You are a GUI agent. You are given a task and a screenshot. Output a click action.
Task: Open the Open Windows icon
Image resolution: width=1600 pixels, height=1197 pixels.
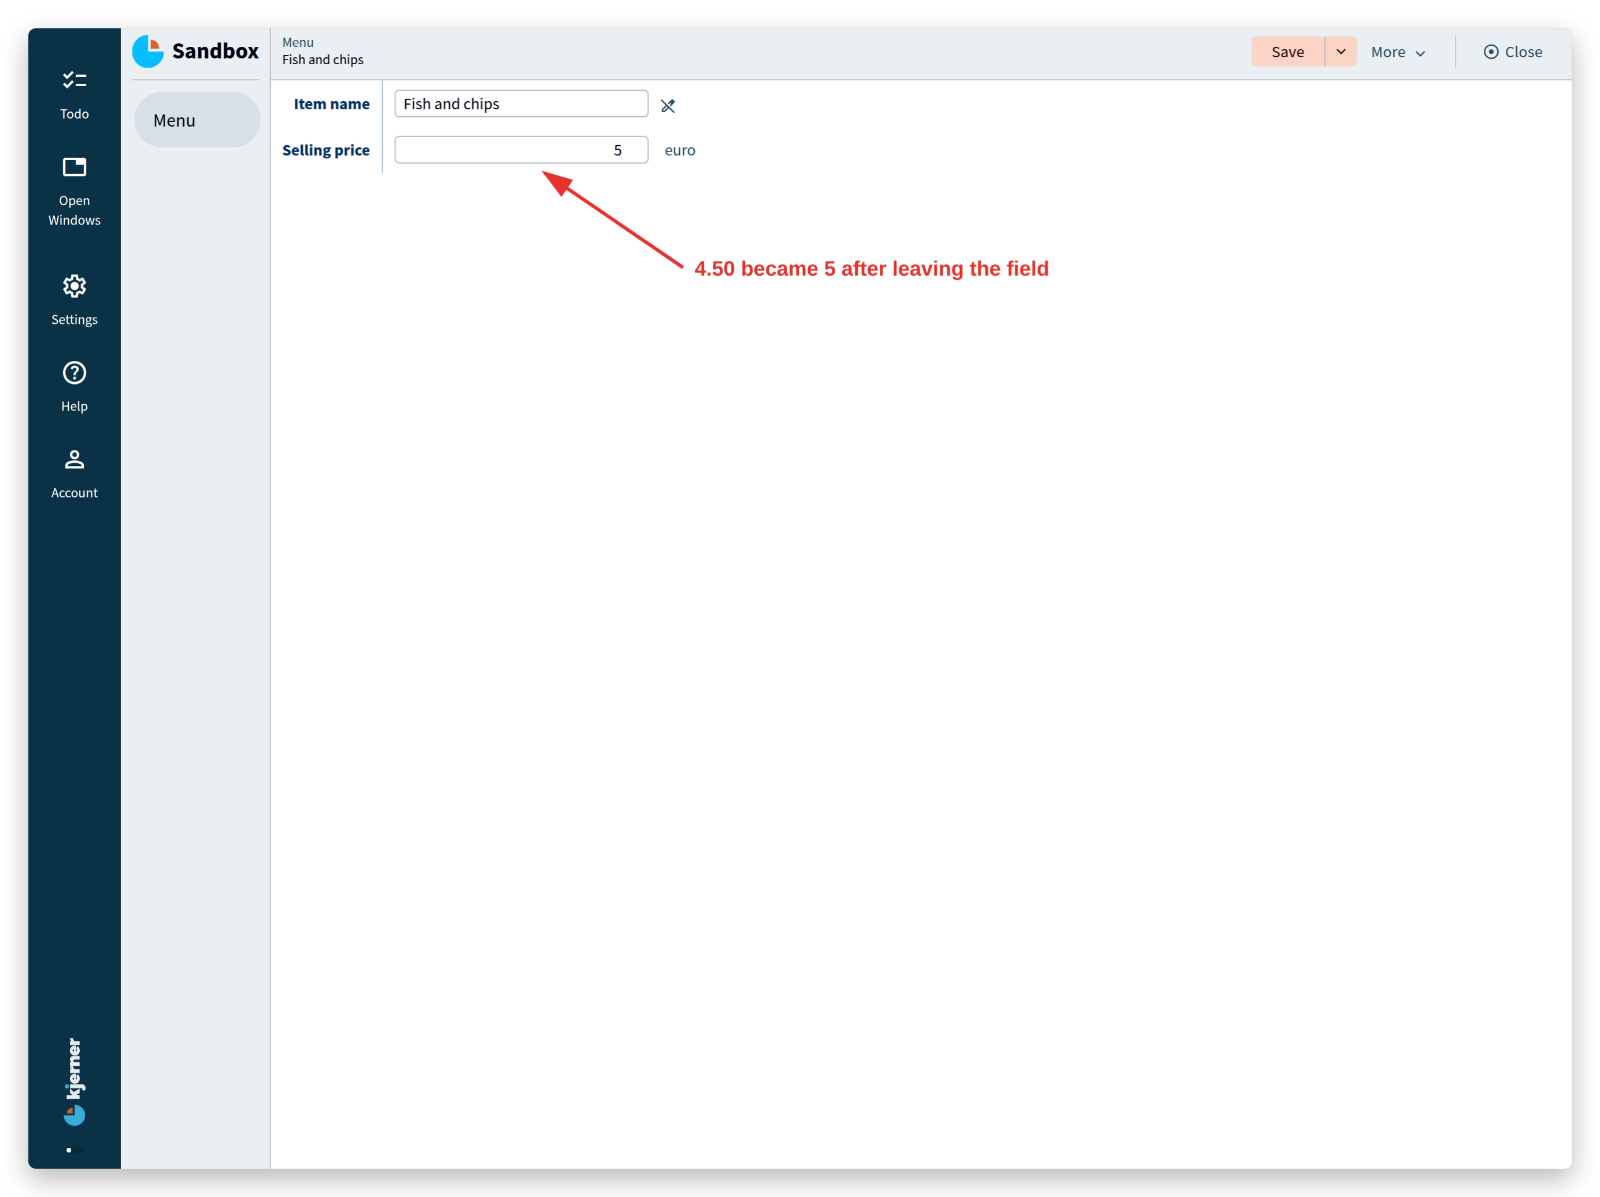(74, 167)
